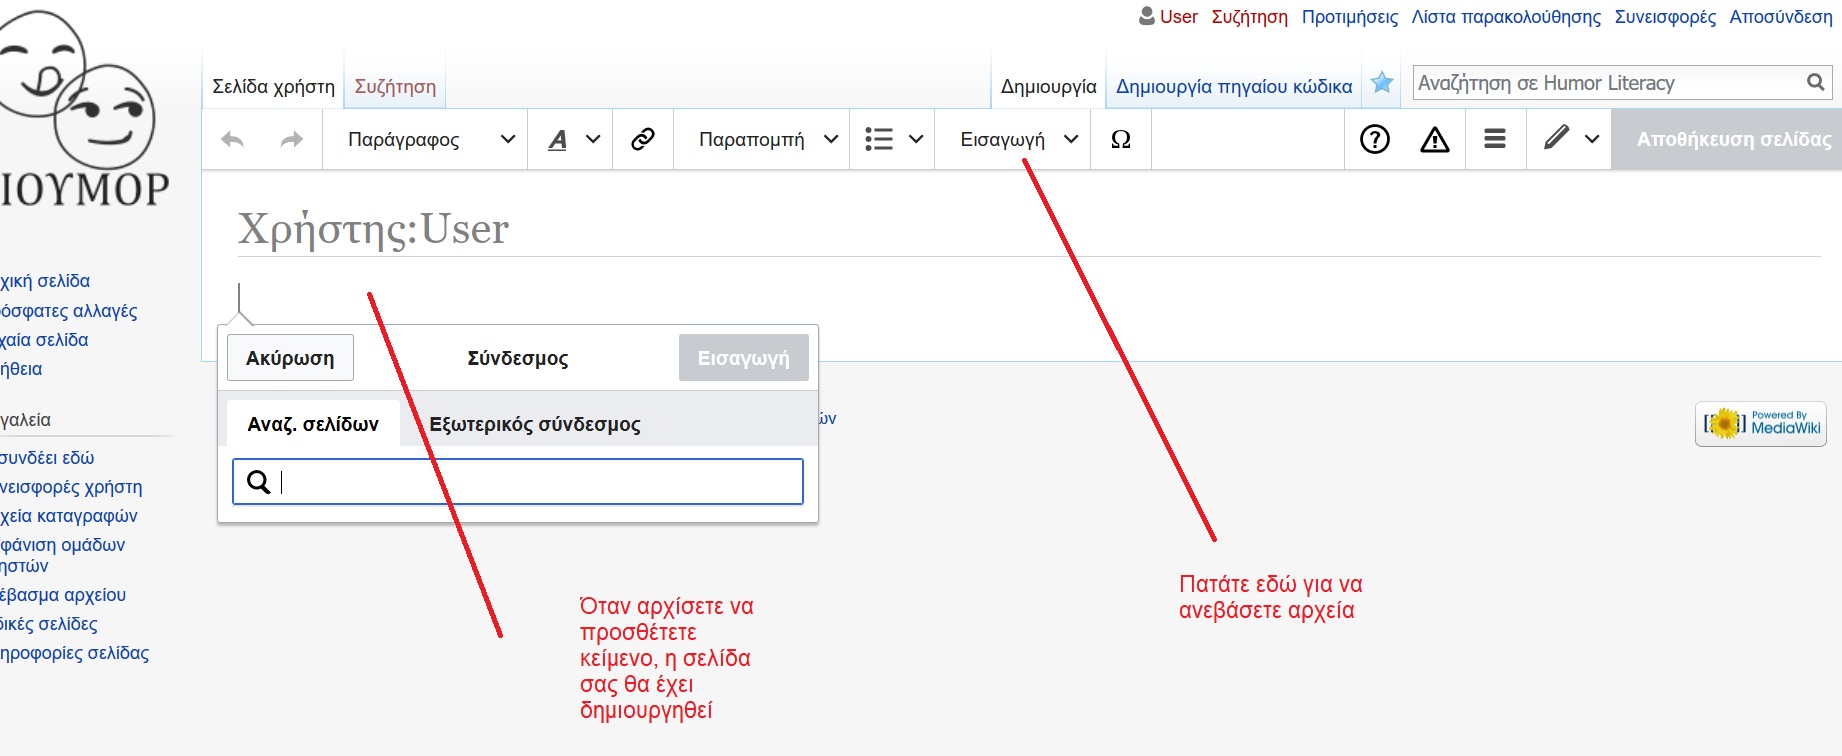Click the watchlist star icon
The width and height of the screenshot is (1842, 756).
1382,83
